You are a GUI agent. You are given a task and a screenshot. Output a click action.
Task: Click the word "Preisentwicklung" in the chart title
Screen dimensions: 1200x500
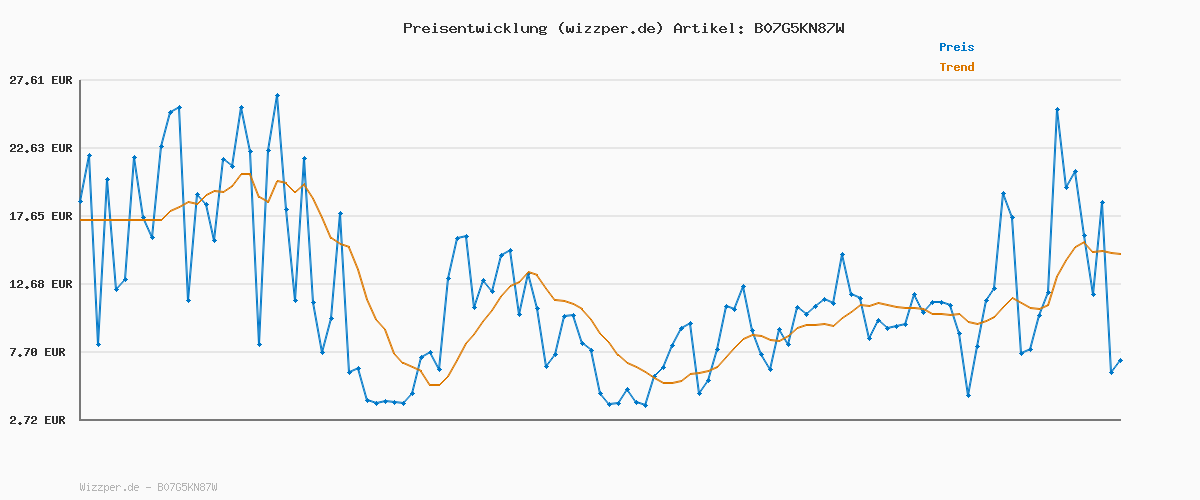pyautogui.click(x=473, y=28)
